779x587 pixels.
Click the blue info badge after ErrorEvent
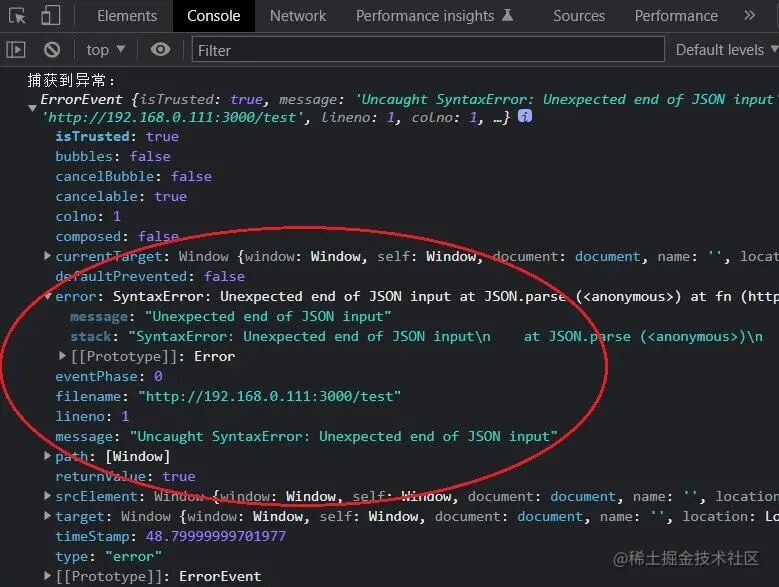pos(525,116)
